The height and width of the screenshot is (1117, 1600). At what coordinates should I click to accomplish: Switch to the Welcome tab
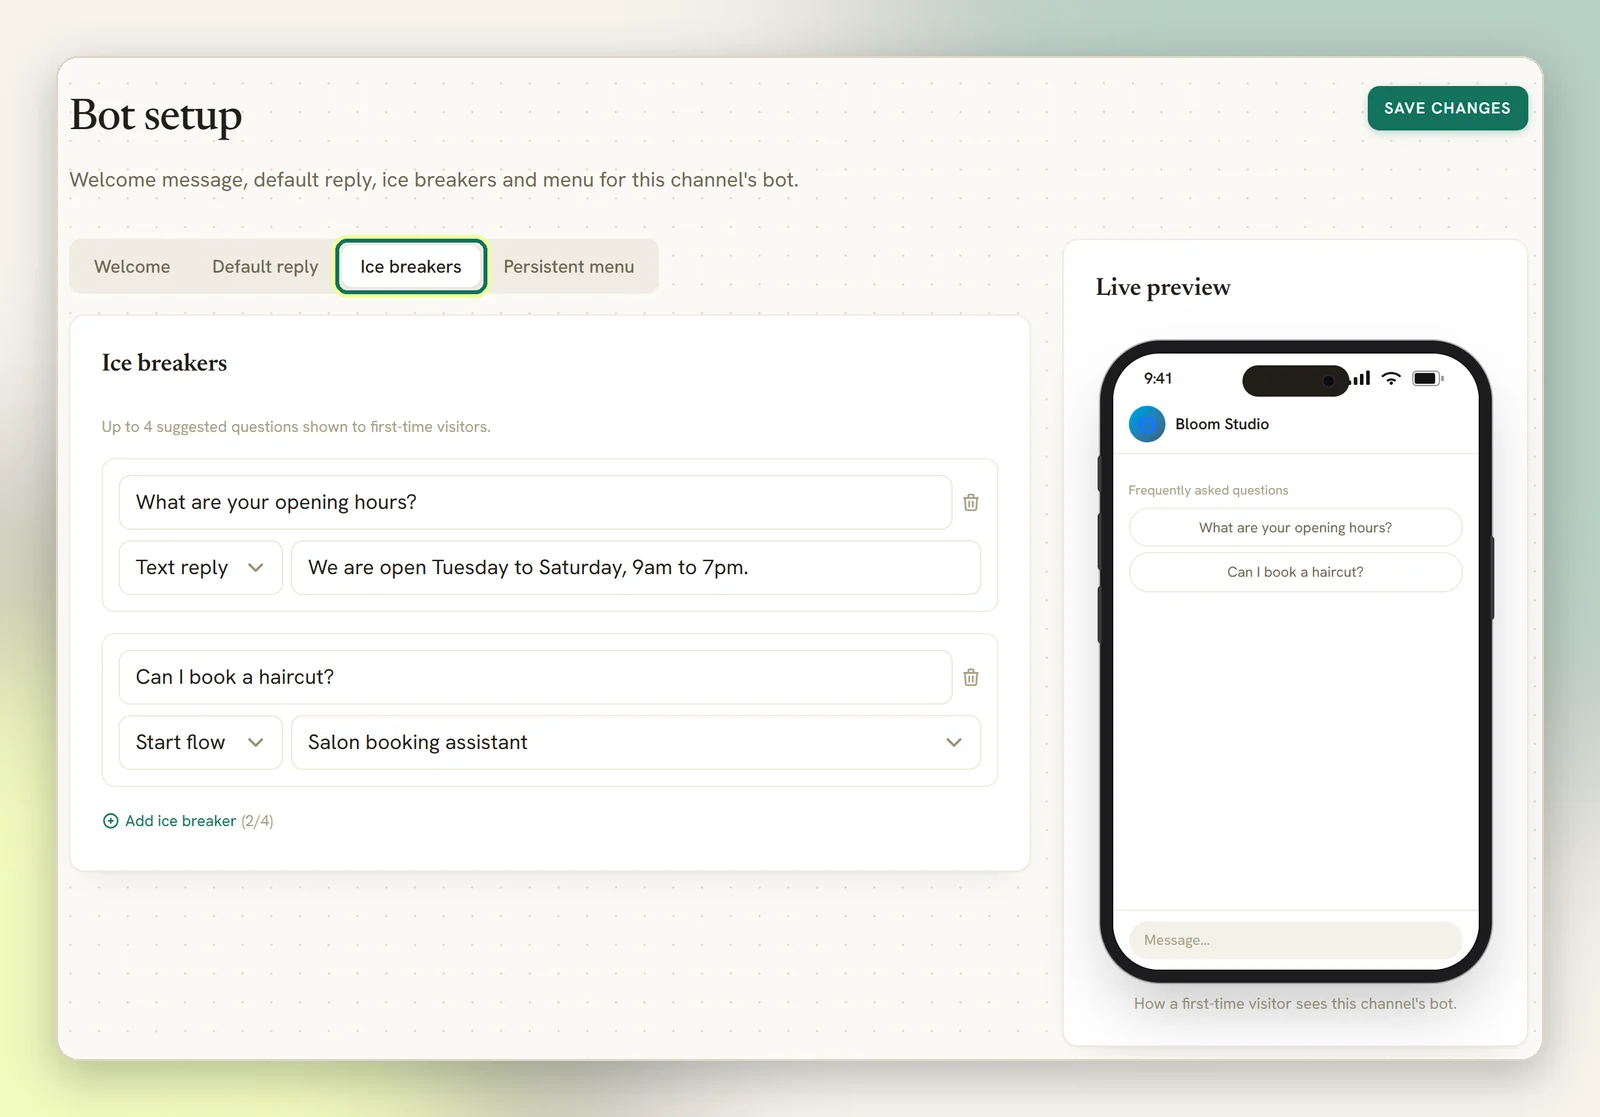tap(132, 267)
